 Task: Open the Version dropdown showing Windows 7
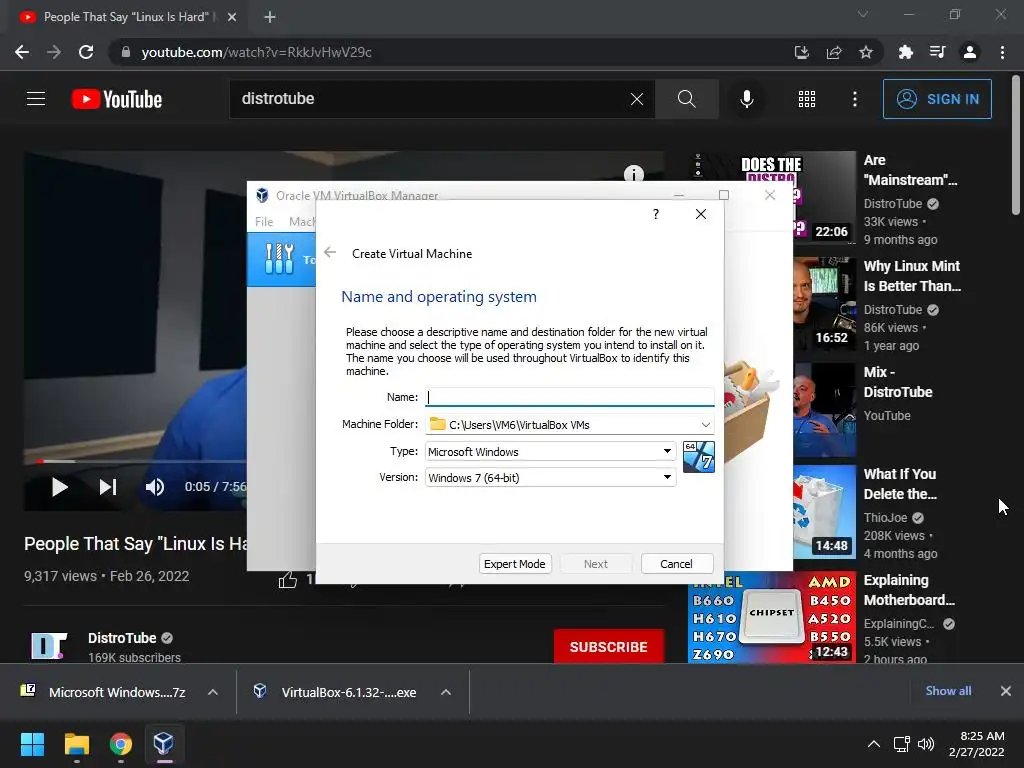(x=551, y=477)
